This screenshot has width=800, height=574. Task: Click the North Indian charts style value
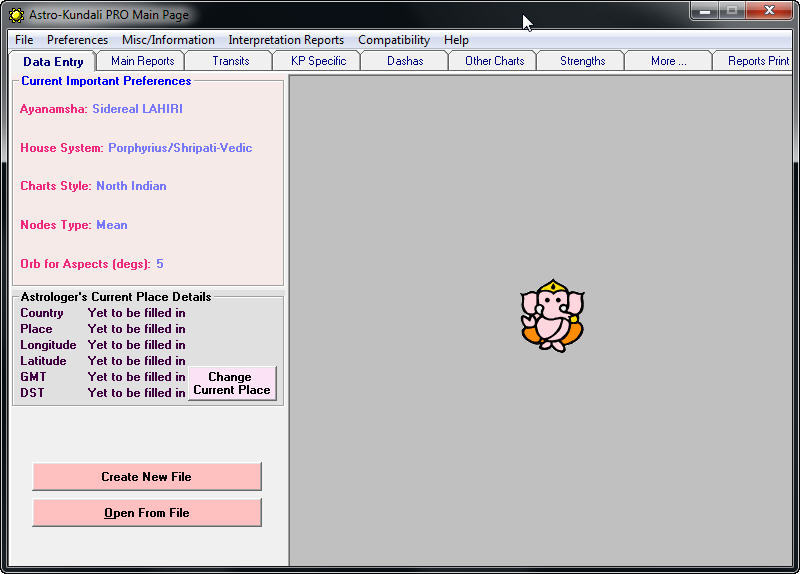[131, 186]
